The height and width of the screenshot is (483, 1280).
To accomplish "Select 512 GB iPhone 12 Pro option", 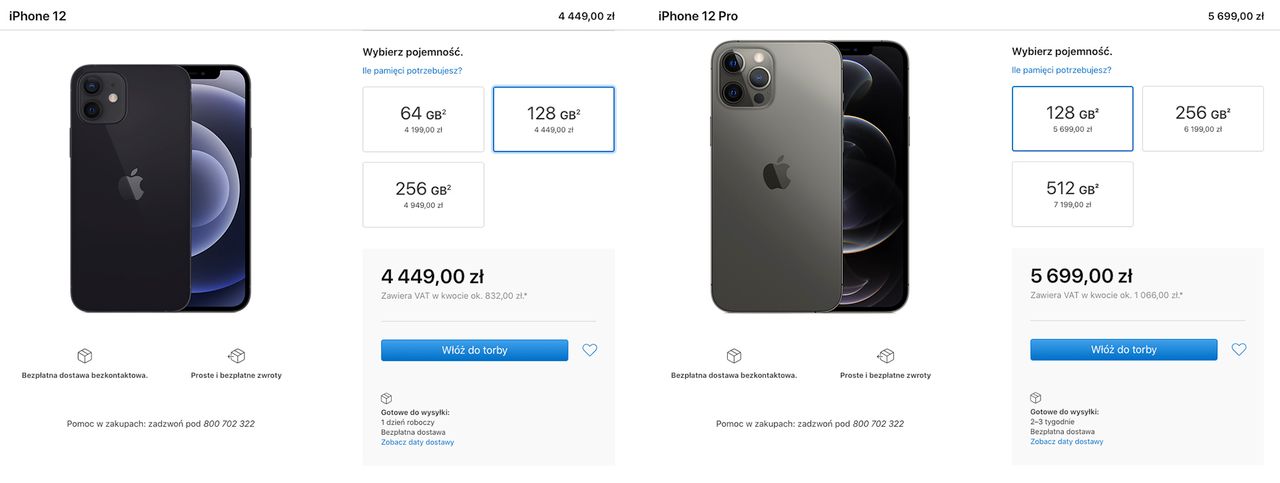I will pyautogui.click(x=1073, y=194).
